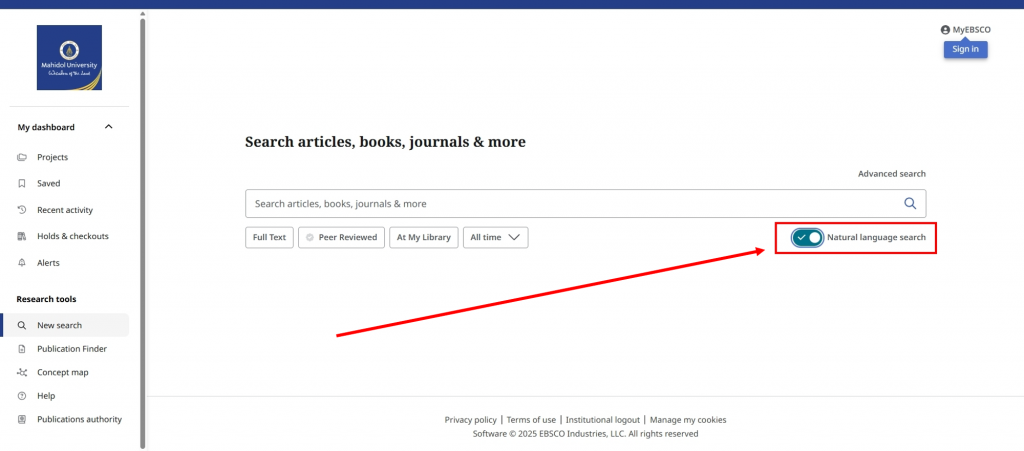Toggle the Natural language search switch
The image size is (1024, 451).
807,238
